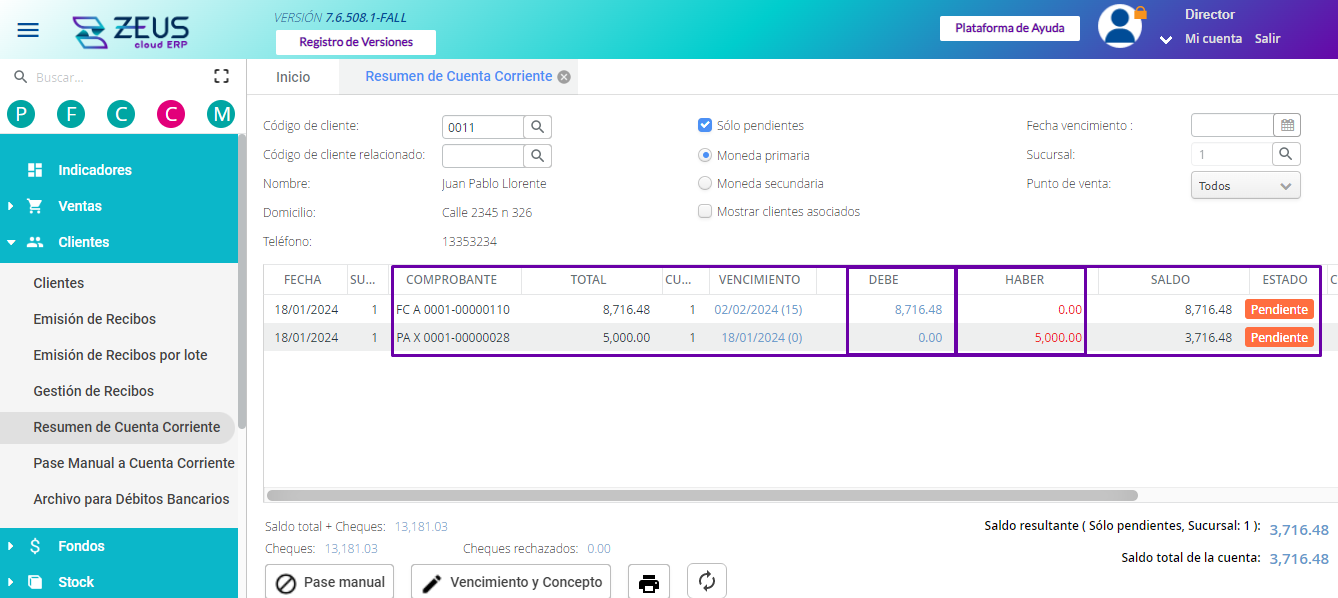Close the Resumen de Cuenta Corriente tab

point(564,77)
